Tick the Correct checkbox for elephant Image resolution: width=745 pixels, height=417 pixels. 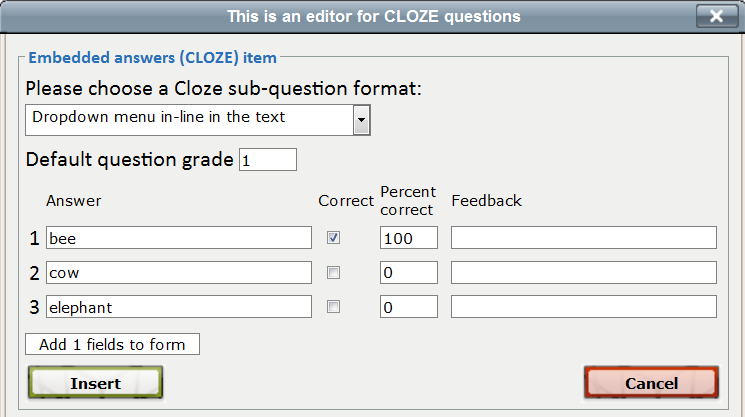click(334, 307)
